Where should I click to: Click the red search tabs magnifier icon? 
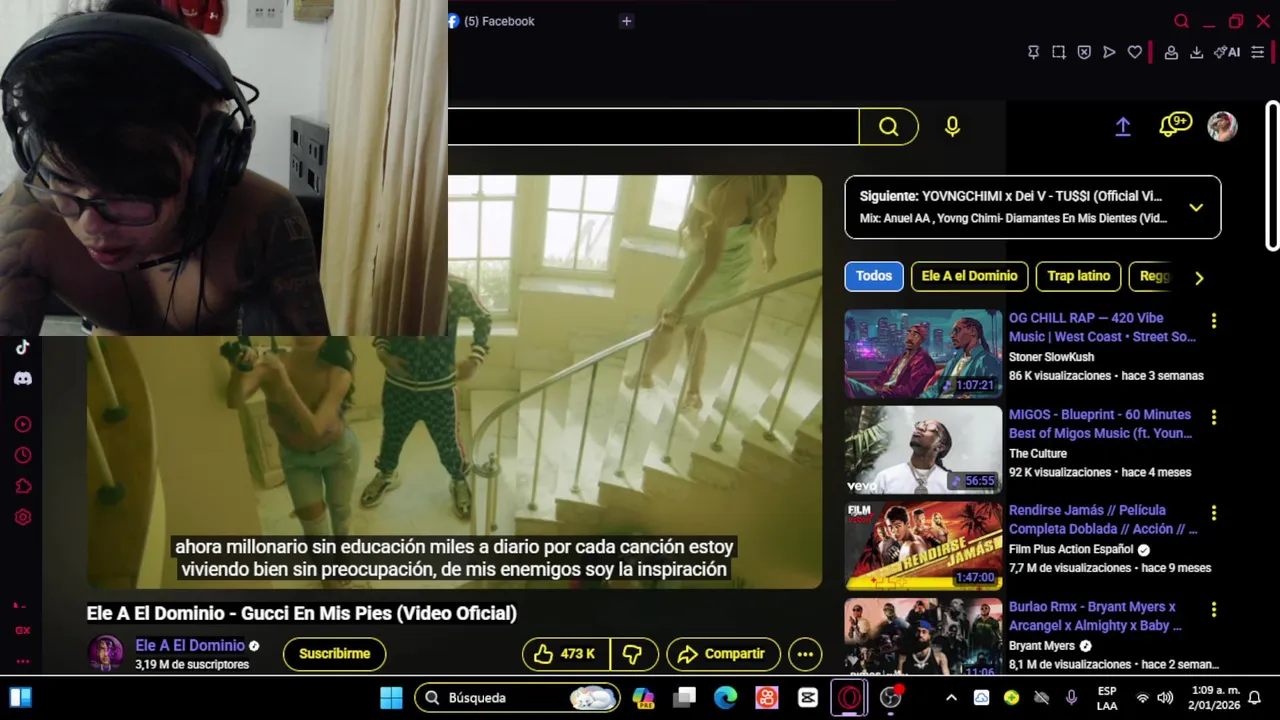[x=1181, y=21]
